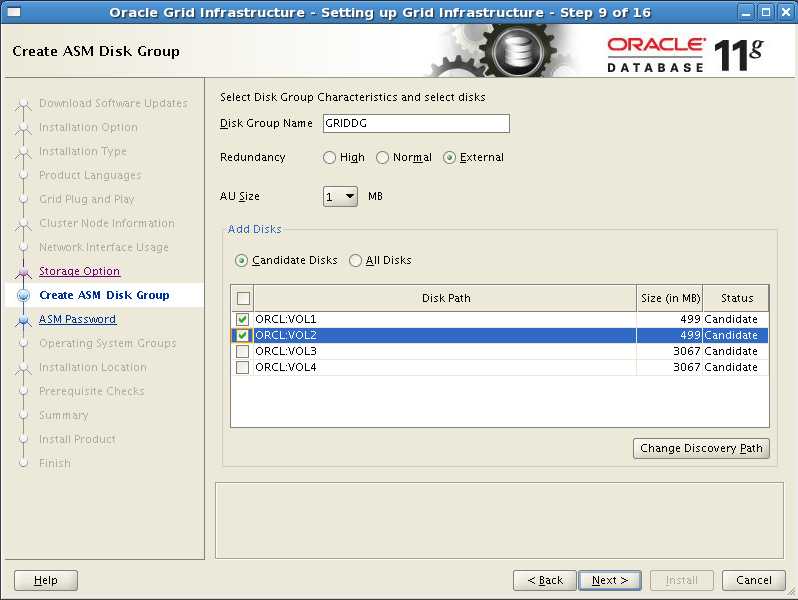Screen dimensions: 798x600
Task: Uncheck the ORCL:VOL2 disk checkbox
Action: tap(242, 335)
